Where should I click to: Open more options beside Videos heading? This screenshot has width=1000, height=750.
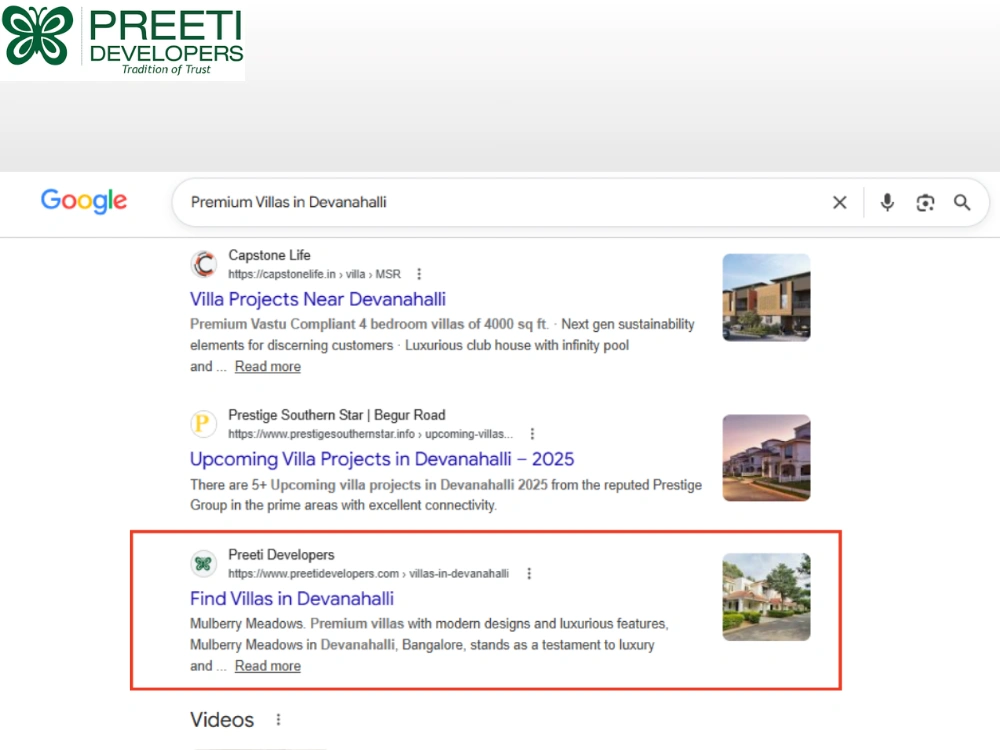point(278,720)
